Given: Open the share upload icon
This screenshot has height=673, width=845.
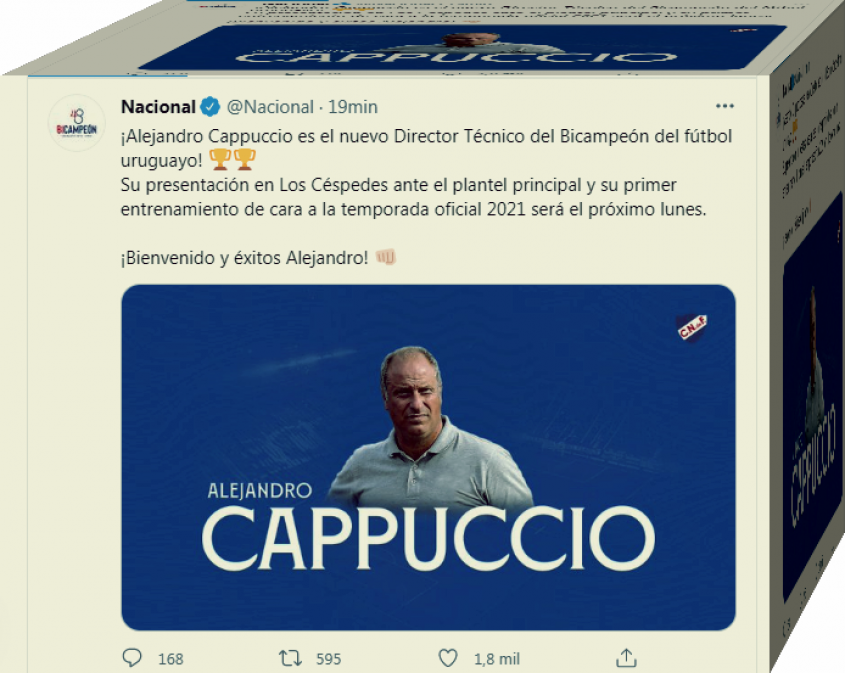Looking at the screenshot, I should (x=626, y=658).
